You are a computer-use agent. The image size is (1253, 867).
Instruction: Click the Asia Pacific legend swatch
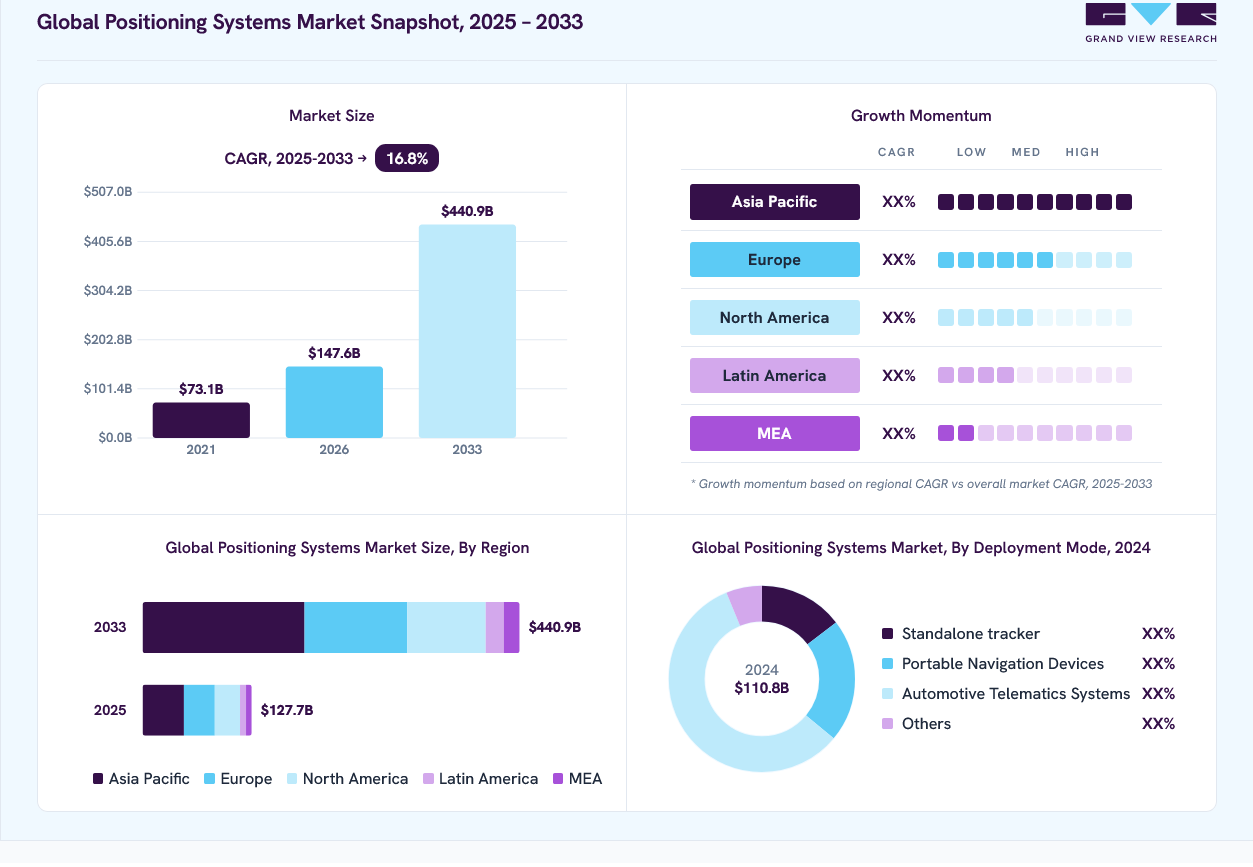[98, 779]
